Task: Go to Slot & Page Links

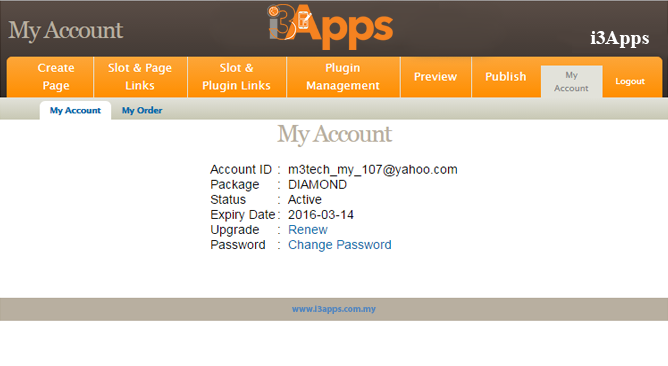Action: click(140, 77)
